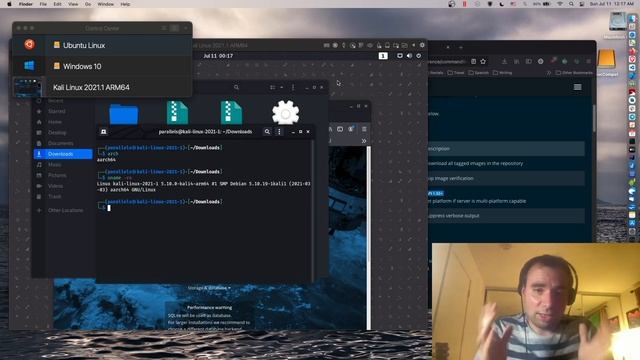The width and height of the screenshot is (640, 360).
Task: Open the Files window three-dot menu
Action: coord(293,87)
